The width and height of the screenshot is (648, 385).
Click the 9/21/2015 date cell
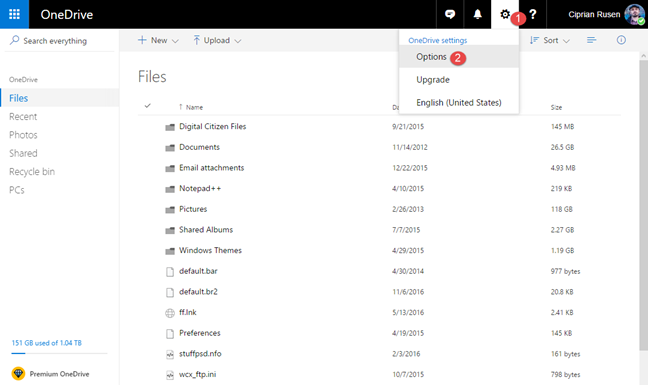point(408,127)
